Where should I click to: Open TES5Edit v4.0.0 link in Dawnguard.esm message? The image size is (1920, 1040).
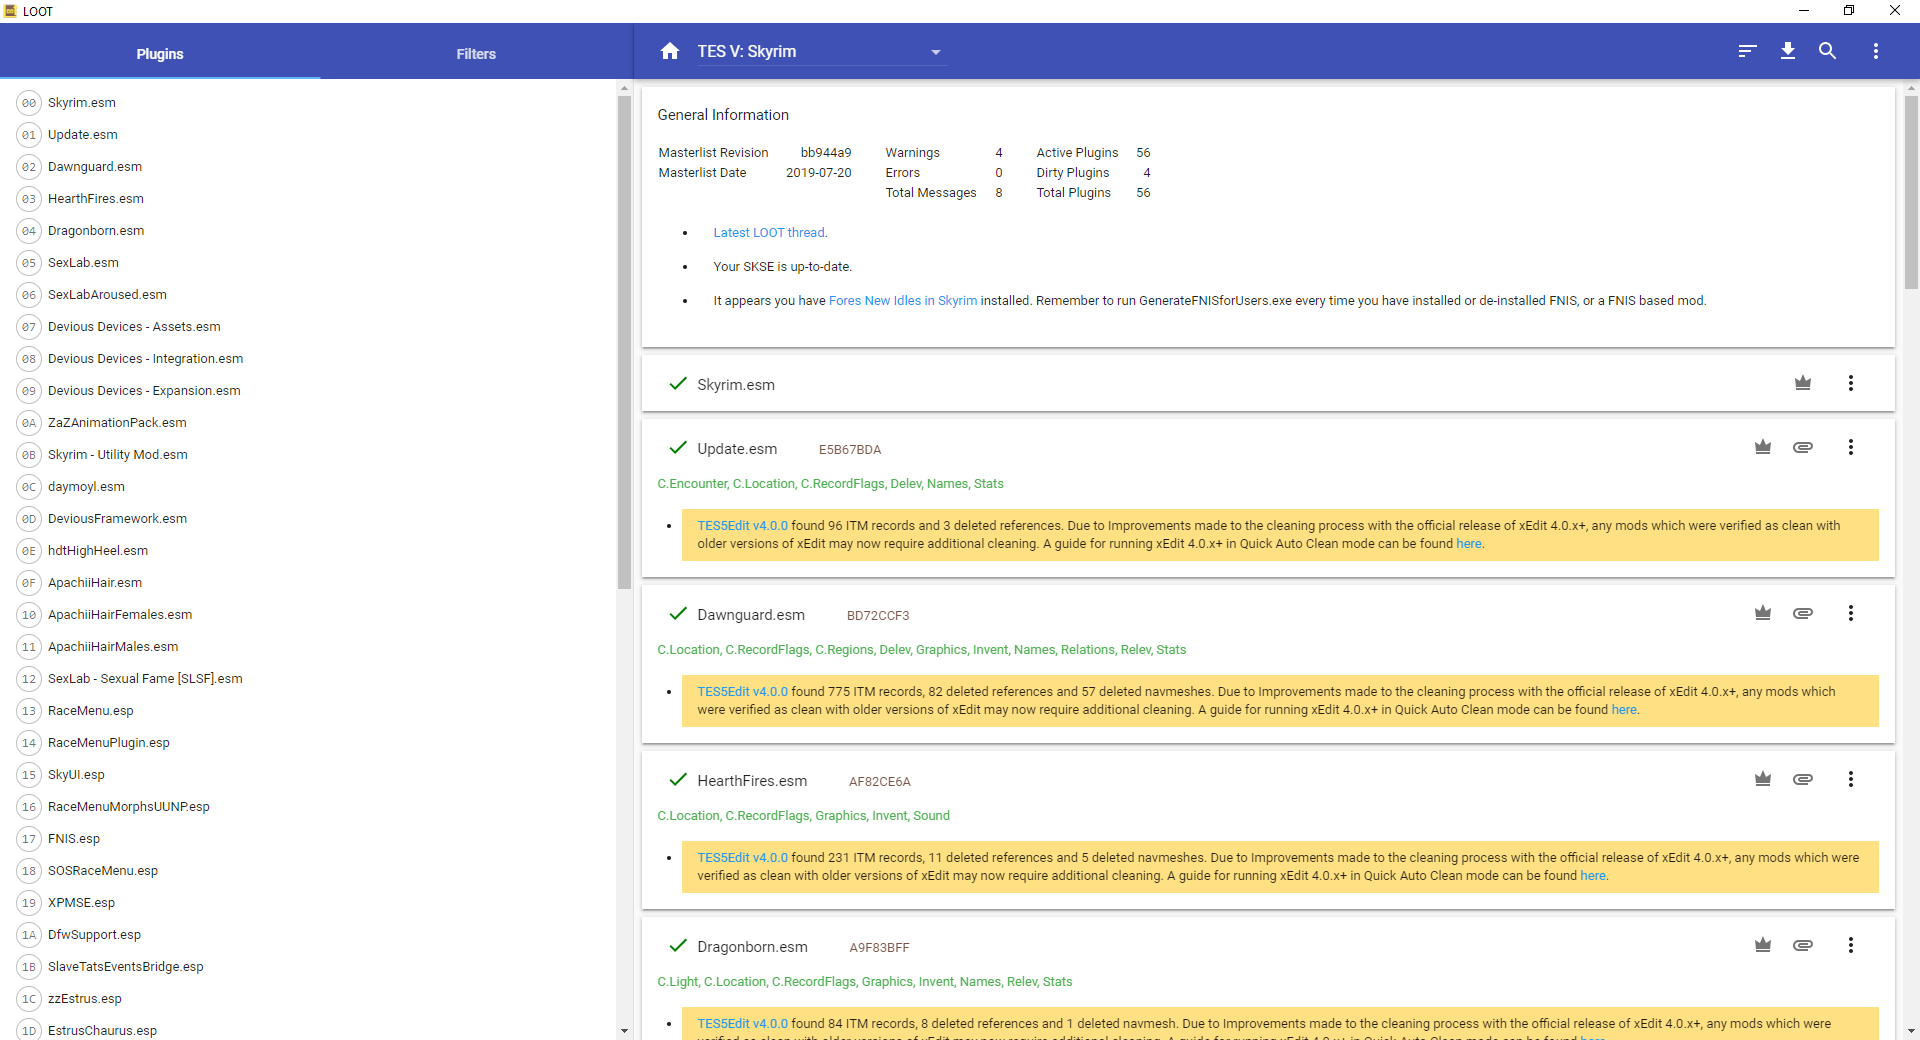(x=742, y=692)
